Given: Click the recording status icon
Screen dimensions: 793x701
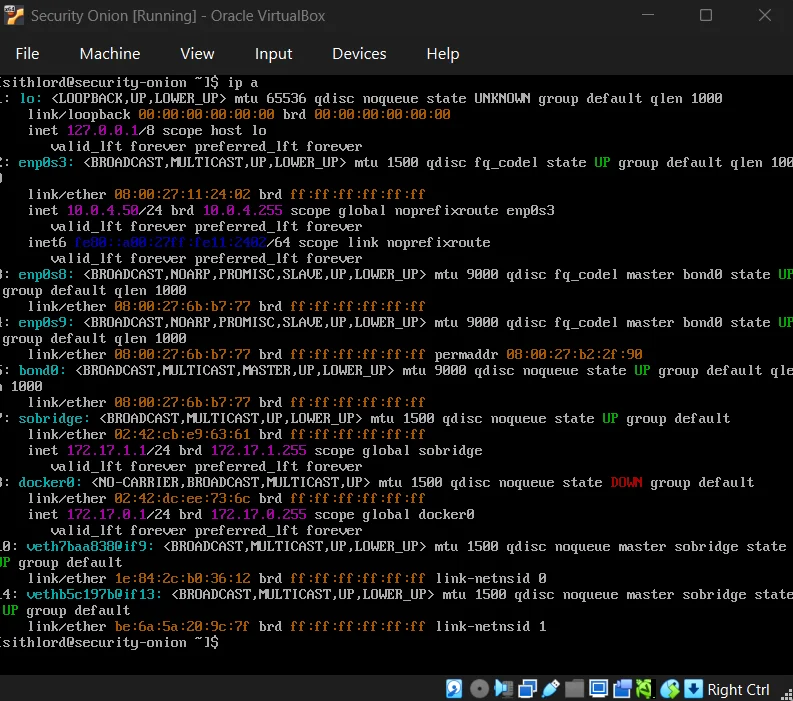Looking at the screenshot, I should point(623,689).
